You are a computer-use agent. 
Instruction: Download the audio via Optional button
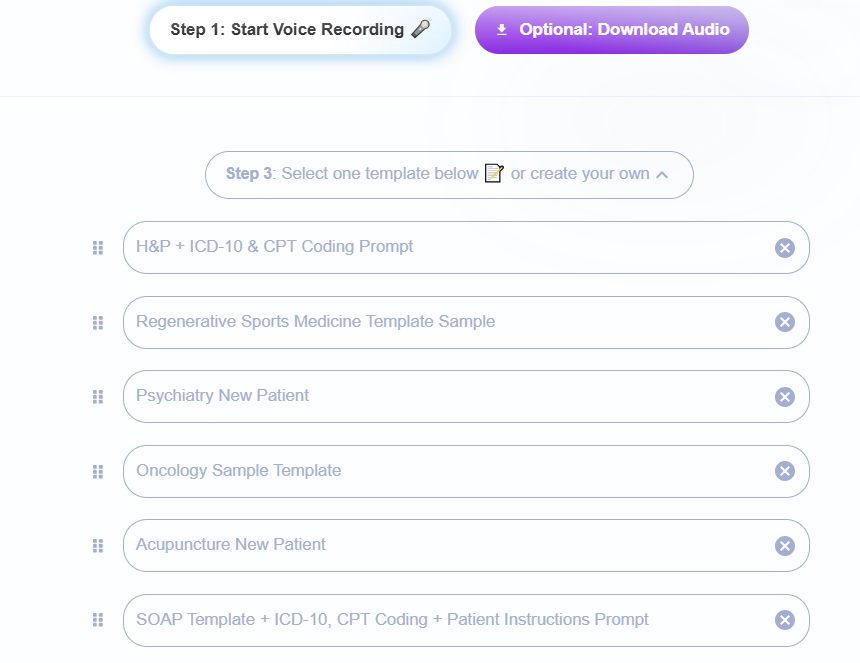click(x=612, y=30)
